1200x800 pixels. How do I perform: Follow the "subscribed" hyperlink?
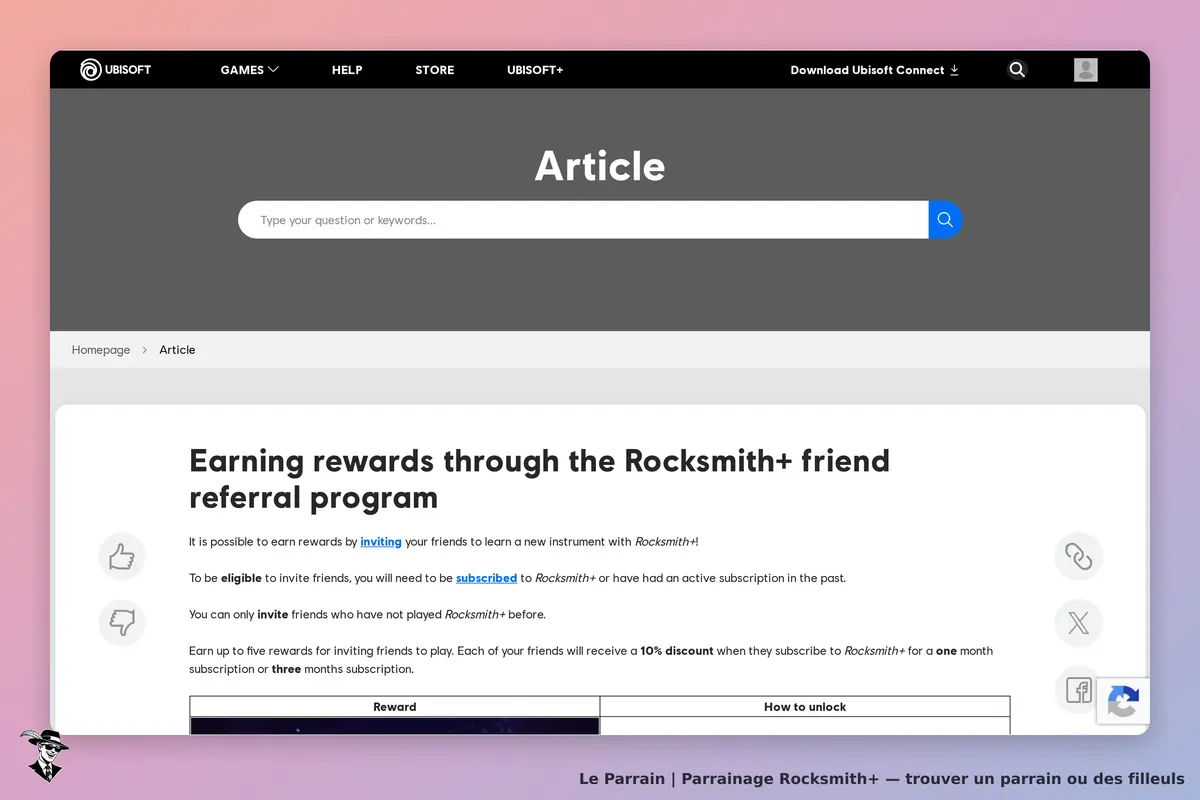(486, 578)
